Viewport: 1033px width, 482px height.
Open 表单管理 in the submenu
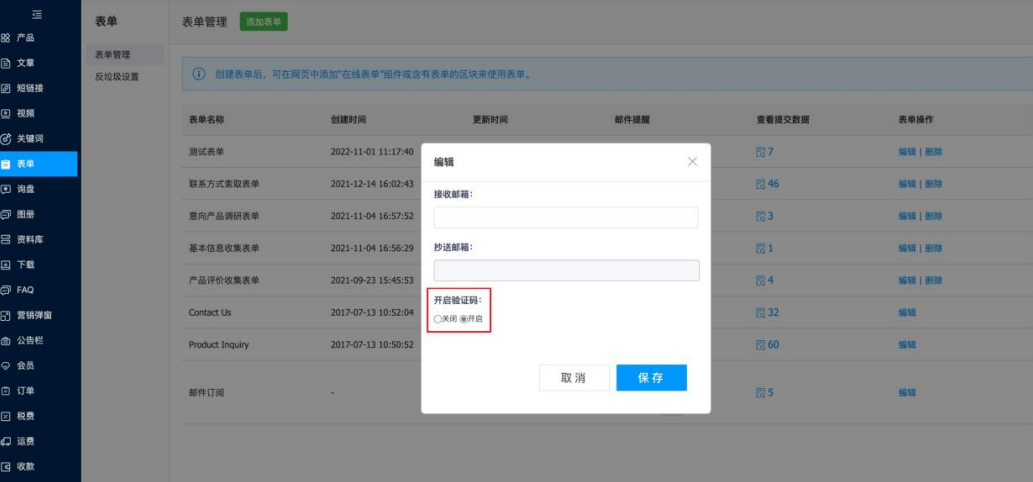point(112,55)
